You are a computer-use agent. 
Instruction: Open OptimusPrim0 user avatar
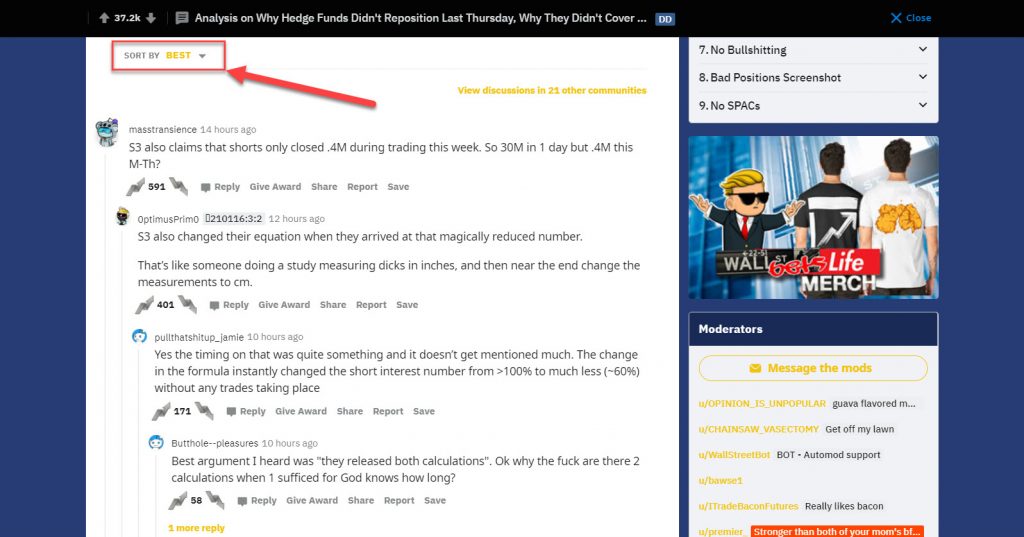tap(123, 217)
